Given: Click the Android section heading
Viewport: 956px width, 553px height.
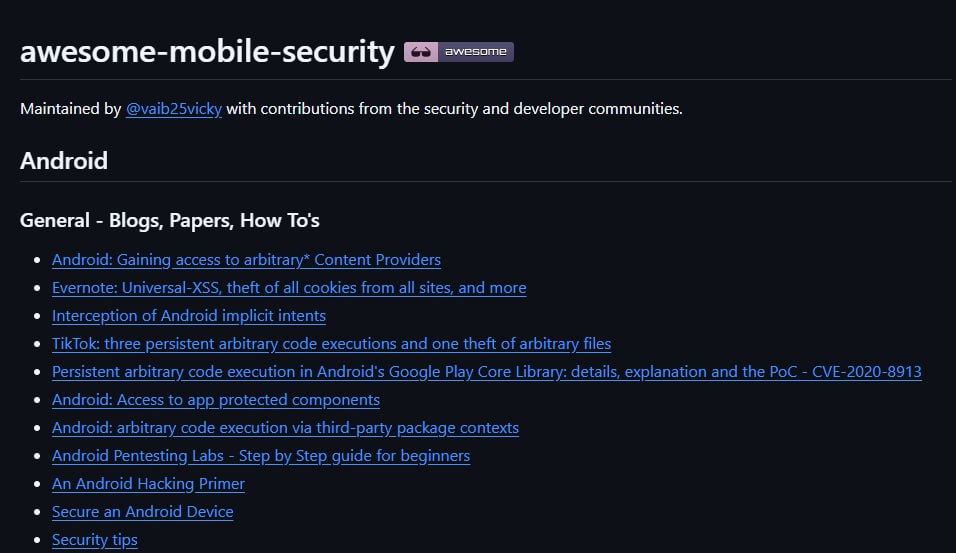Looking at the screenshot, I should [64, 160].
